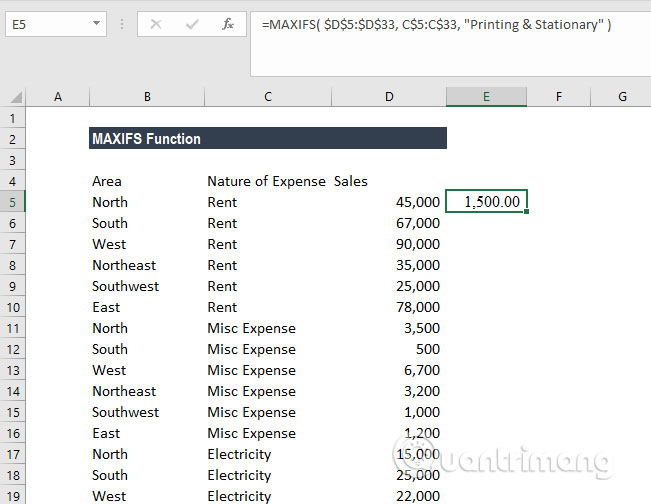Select row 10 header
Viewport: 651px width, 504px height.
click(x=12, y=307)
